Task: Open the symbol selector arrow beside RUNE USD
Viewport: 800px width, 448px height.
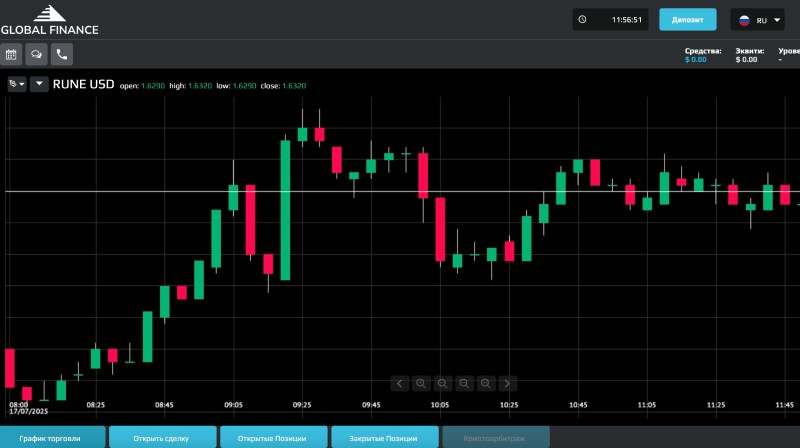Action: click(x=39, y=84)
